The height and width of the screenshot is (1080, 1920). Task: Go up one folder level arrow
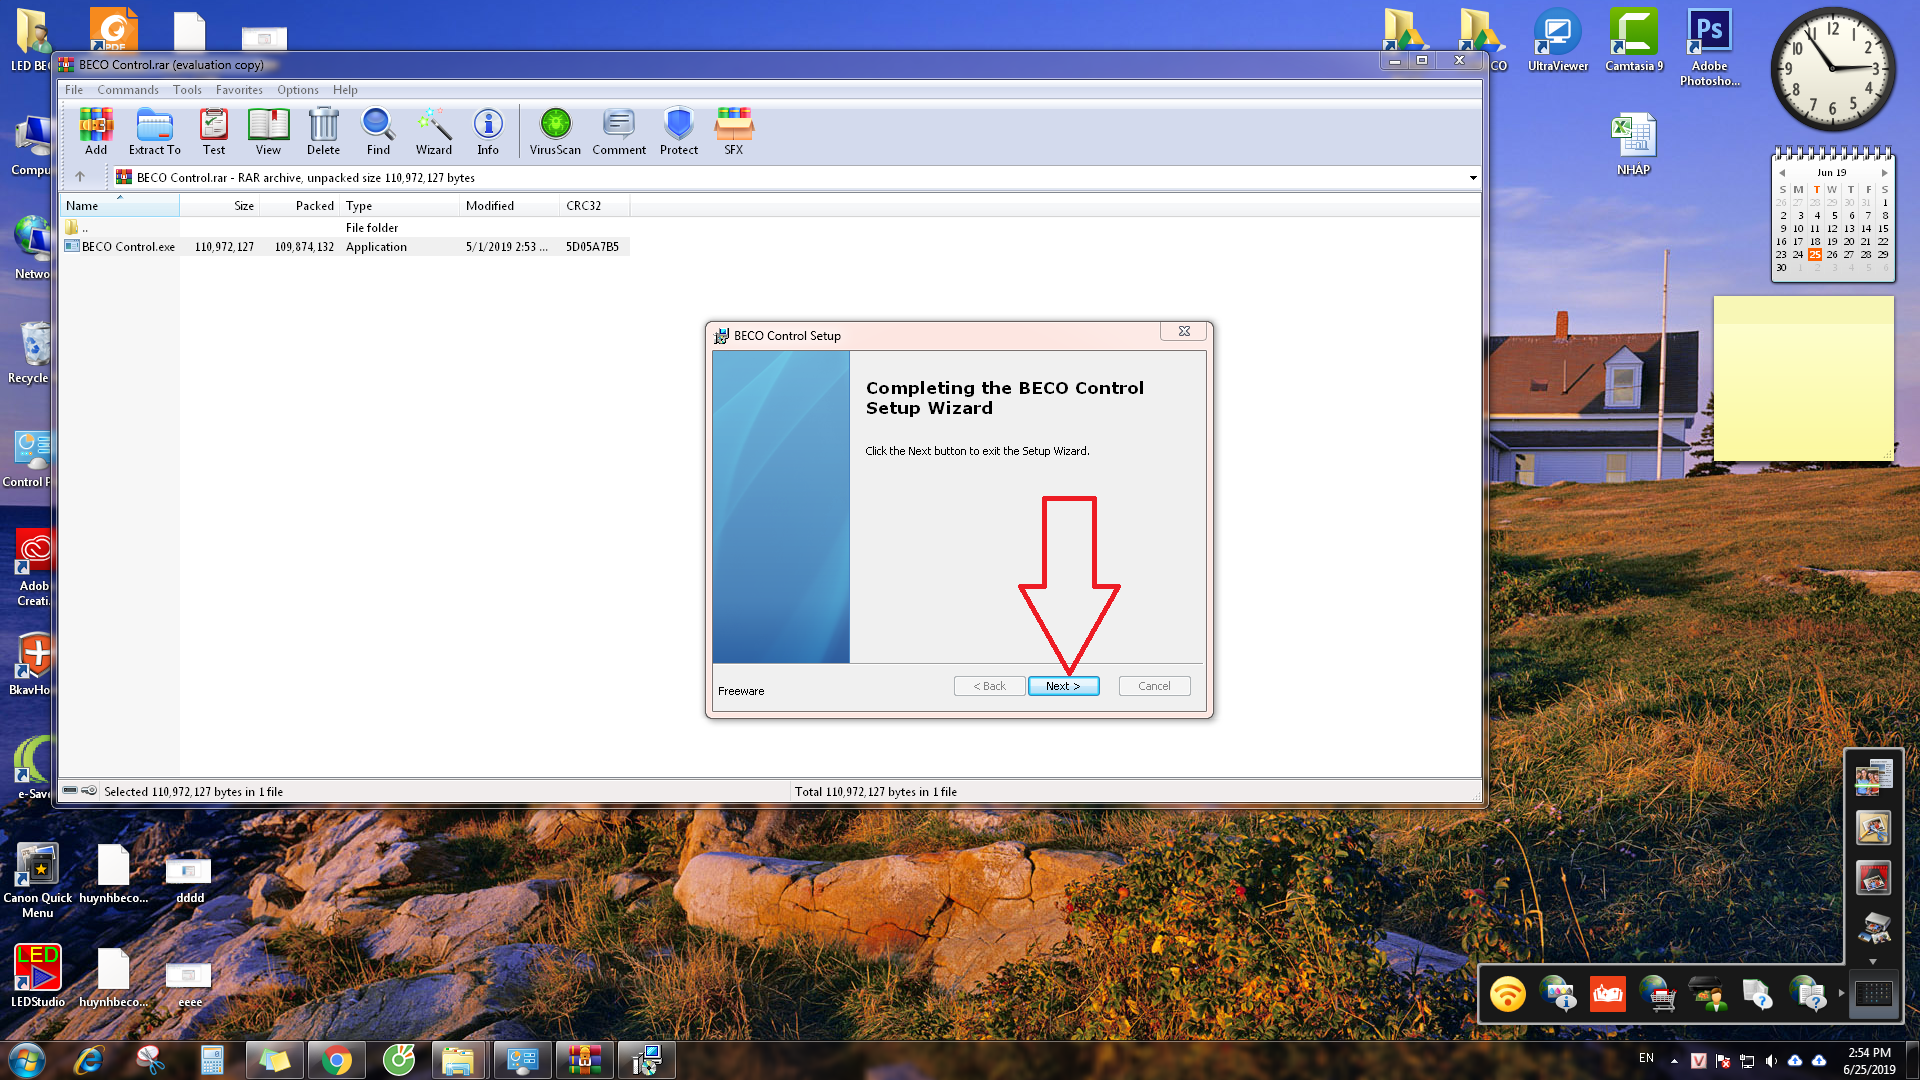click(x=80, y=177)
